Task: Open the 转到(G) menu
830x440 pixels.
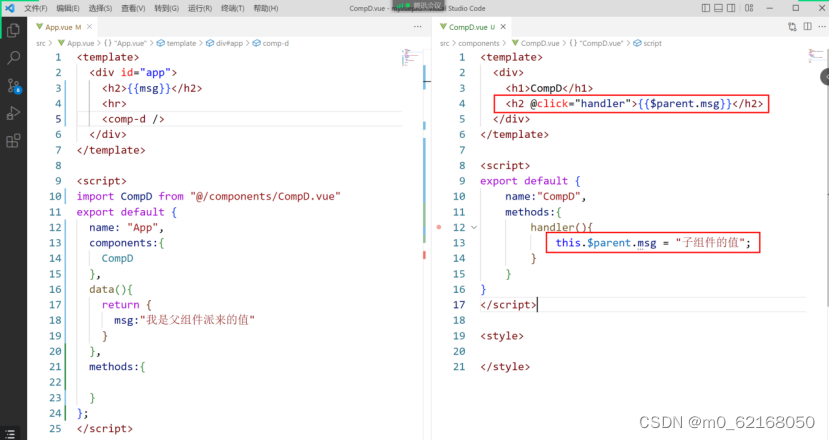Action: pos(166,8)
